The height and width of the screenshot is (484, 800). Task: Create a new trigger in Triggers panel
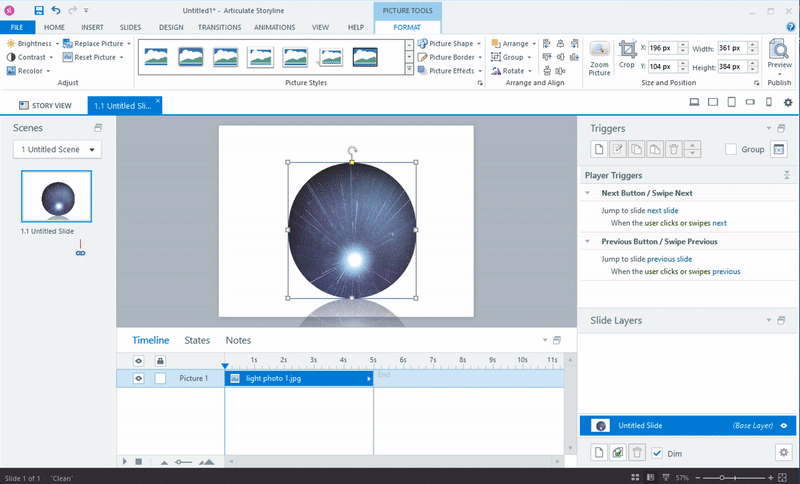(599, 149)
